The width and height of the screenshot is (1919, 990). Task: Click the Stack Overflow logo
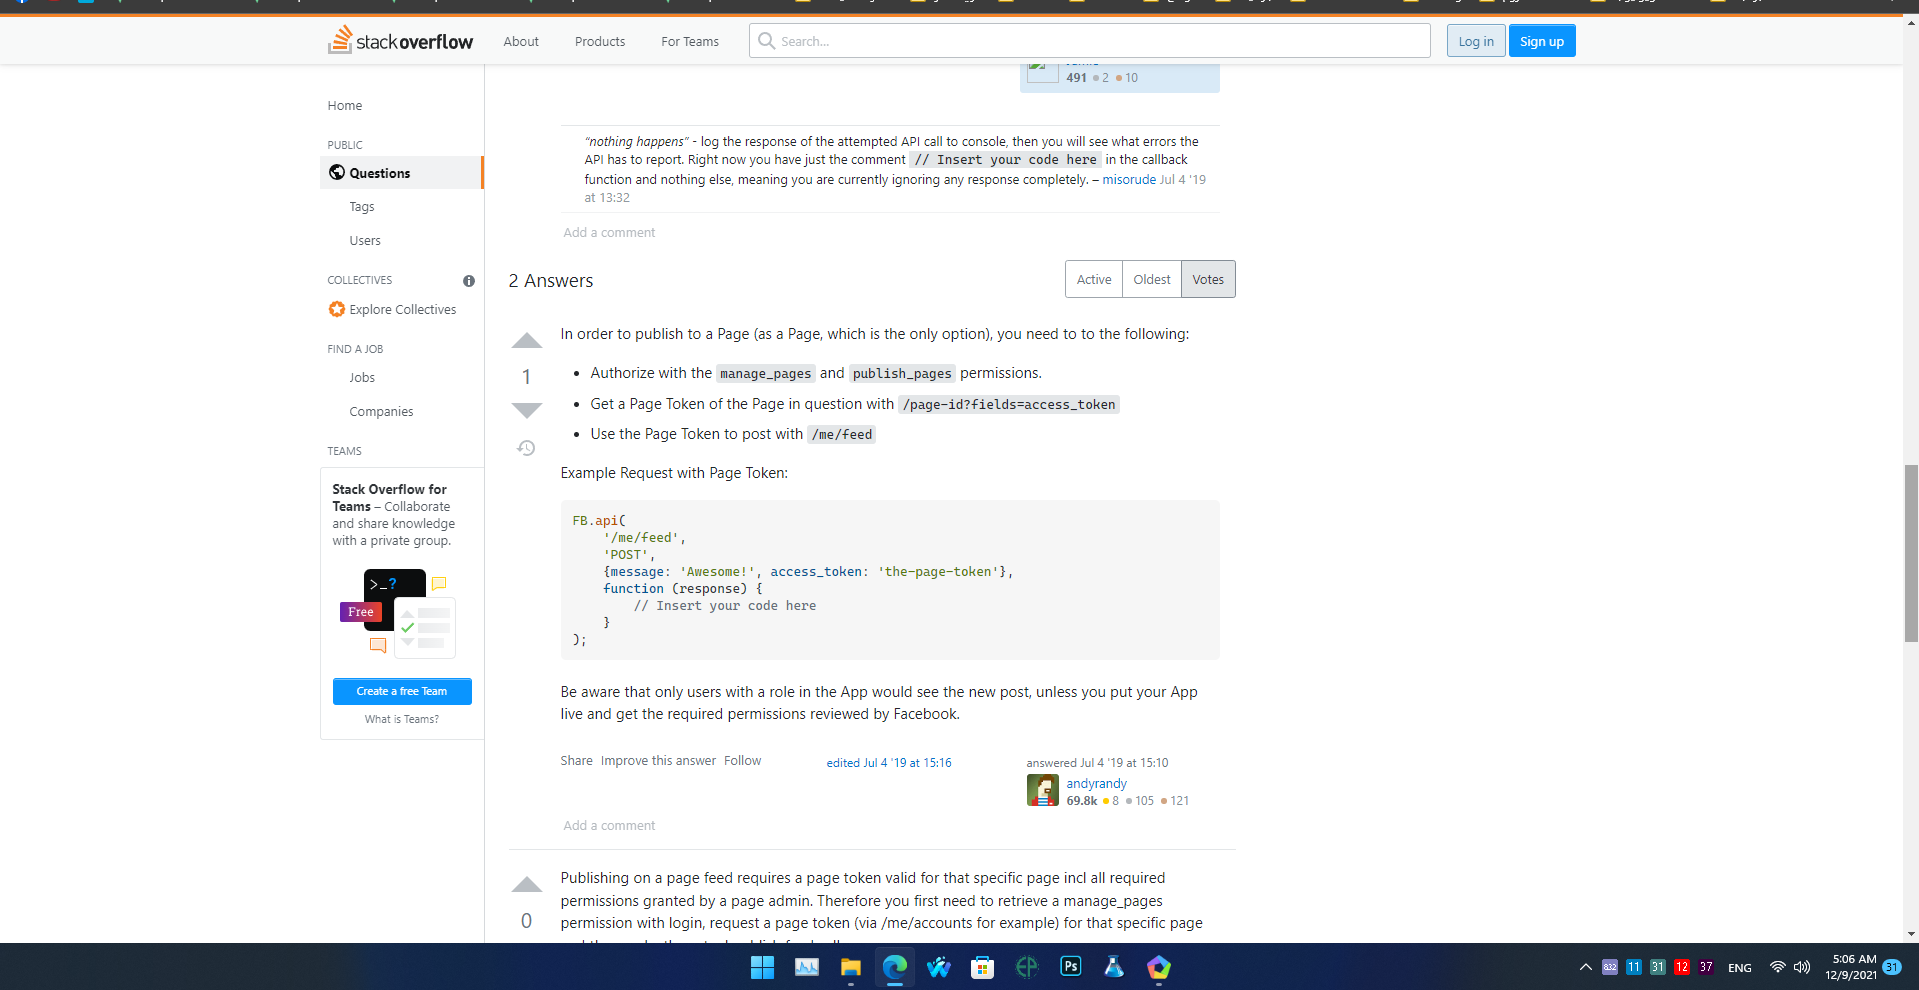[x=401, y=41]
